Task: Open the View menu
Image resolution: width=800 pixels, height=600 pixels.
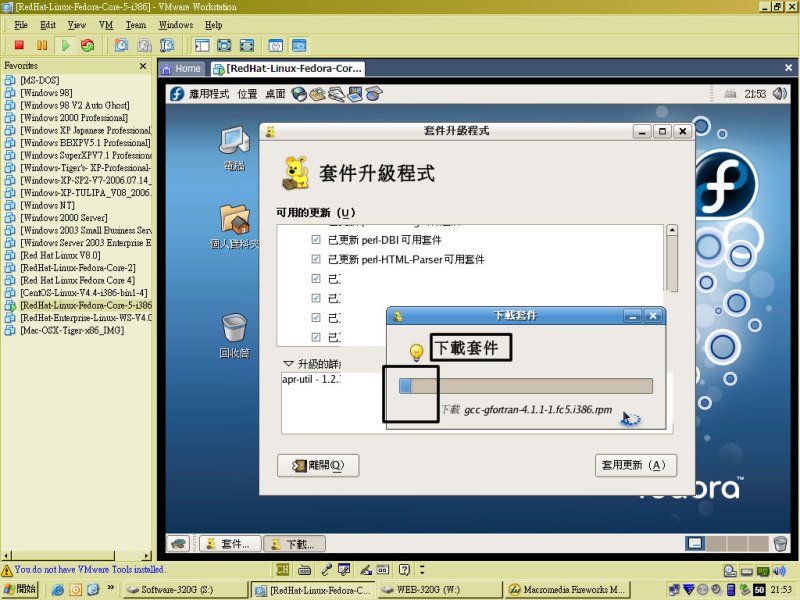Action: click(x=77, y=25)
